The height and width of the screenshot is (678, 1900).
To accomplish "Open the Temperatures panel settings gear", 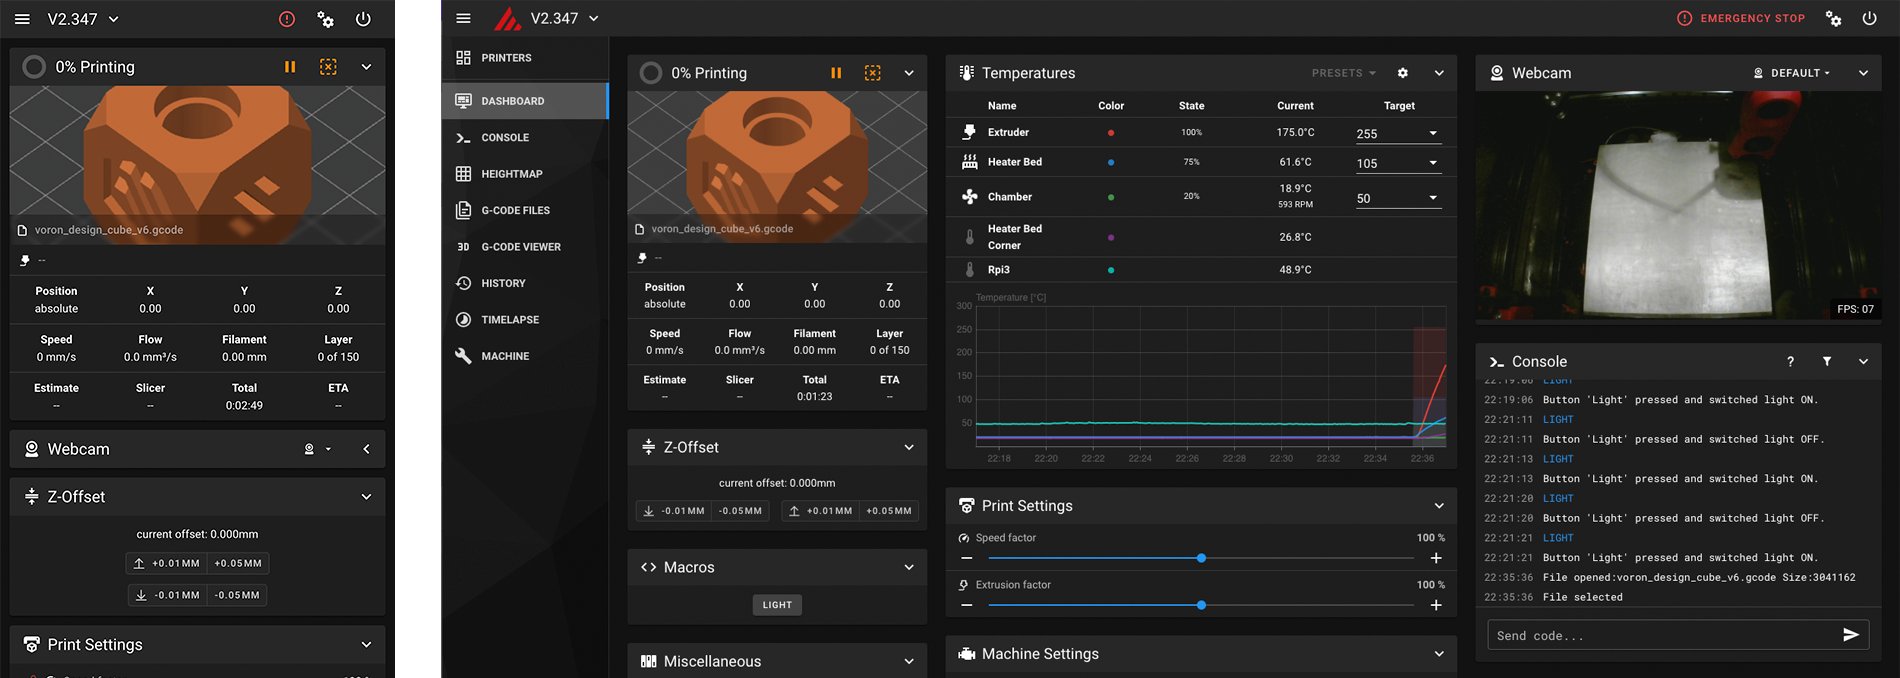I will click(x=1402, y=73).
